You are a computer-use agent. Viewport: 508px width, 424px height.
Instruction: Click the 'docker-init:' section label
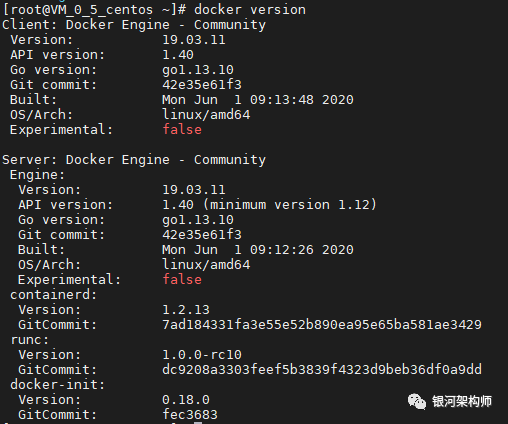click(57, 385)
